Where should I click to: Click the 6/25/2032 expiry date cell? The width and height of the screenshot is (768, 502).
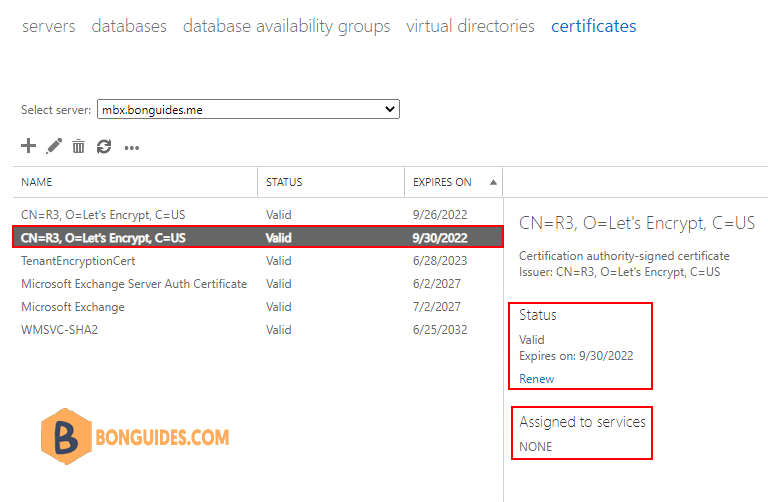440,330
